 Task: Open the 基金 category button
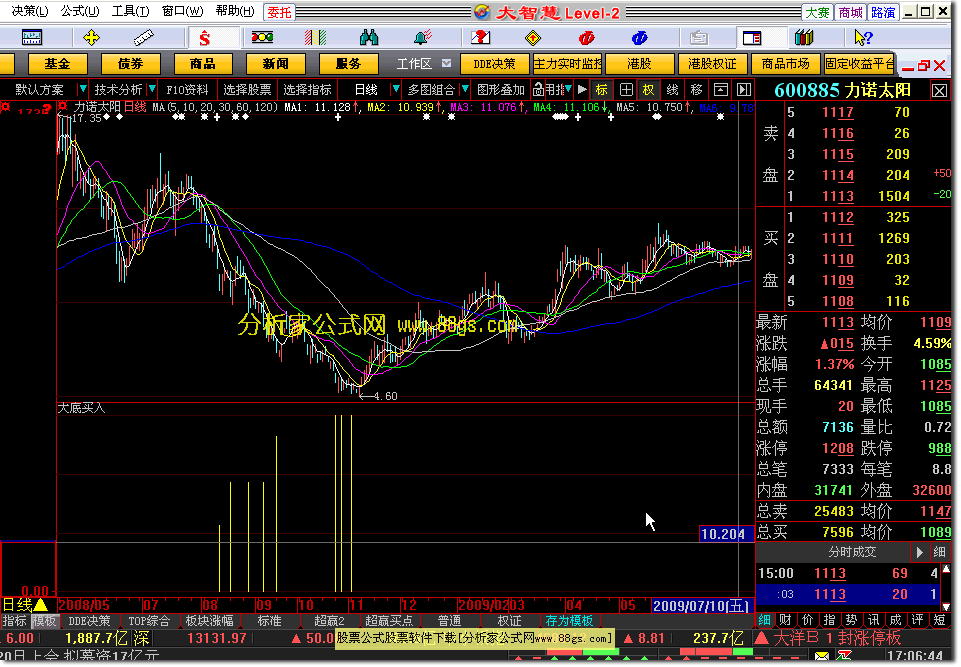57,64
